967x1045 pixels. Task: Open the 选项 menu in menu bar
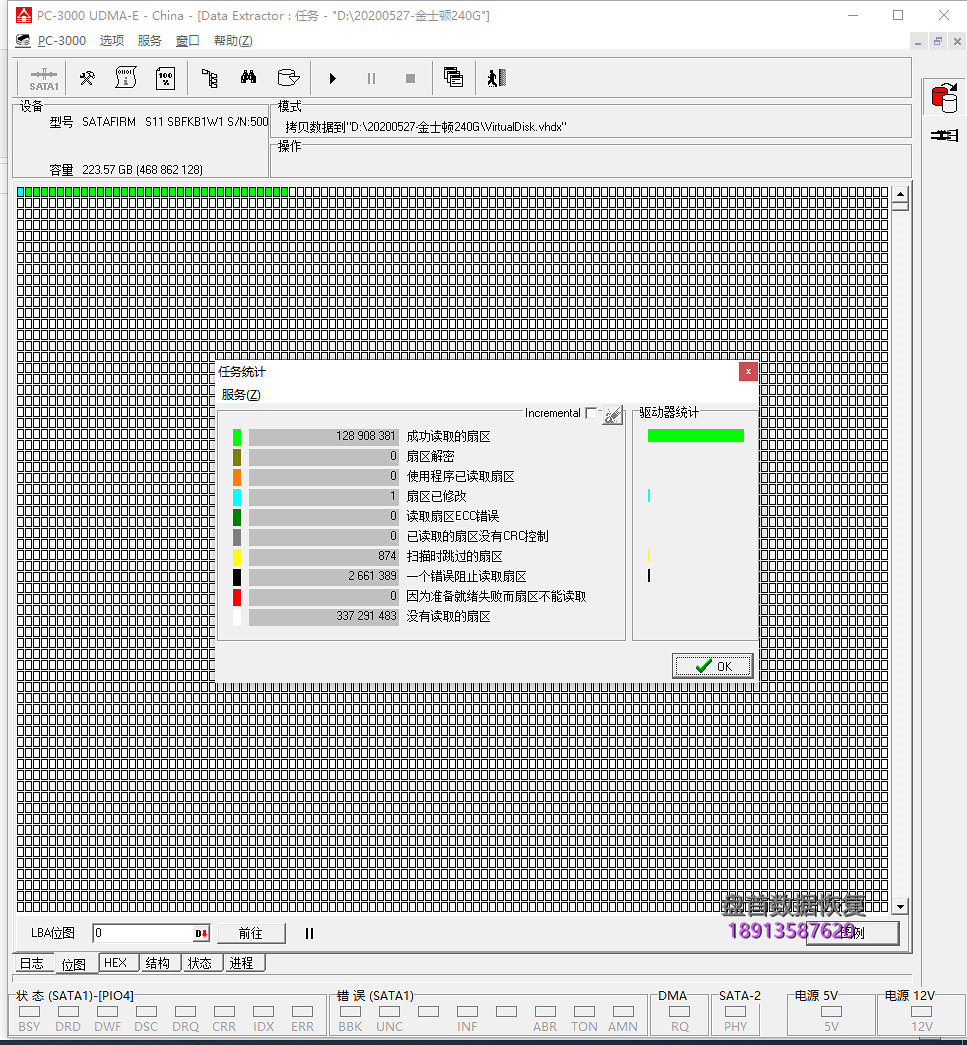112,41
